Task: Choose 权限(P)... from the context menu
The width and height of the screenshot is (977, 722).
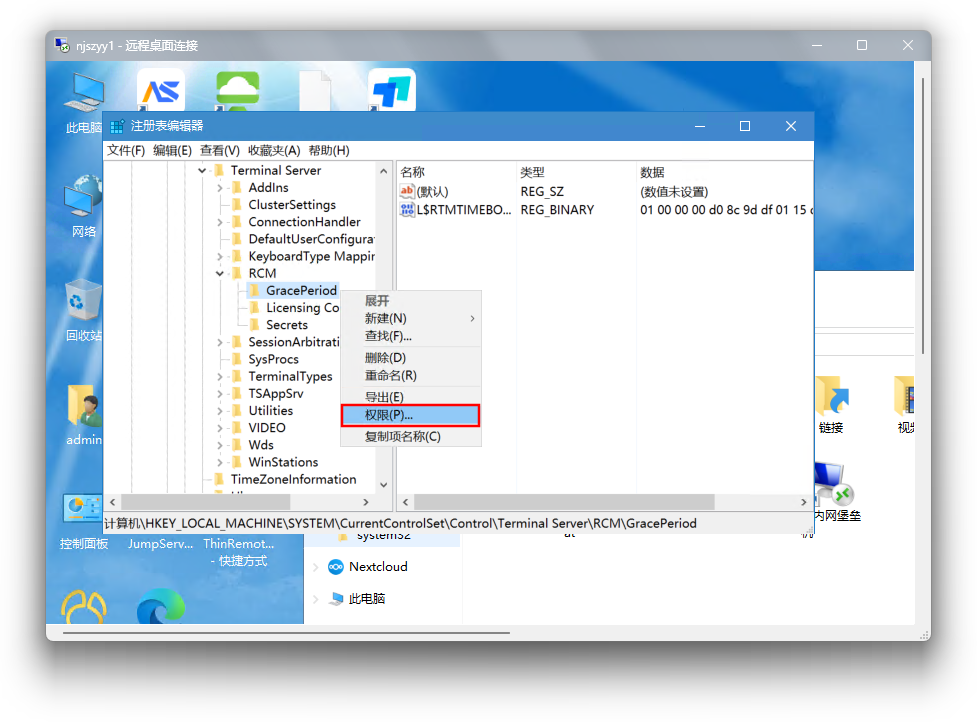Action: click(410, 415)
